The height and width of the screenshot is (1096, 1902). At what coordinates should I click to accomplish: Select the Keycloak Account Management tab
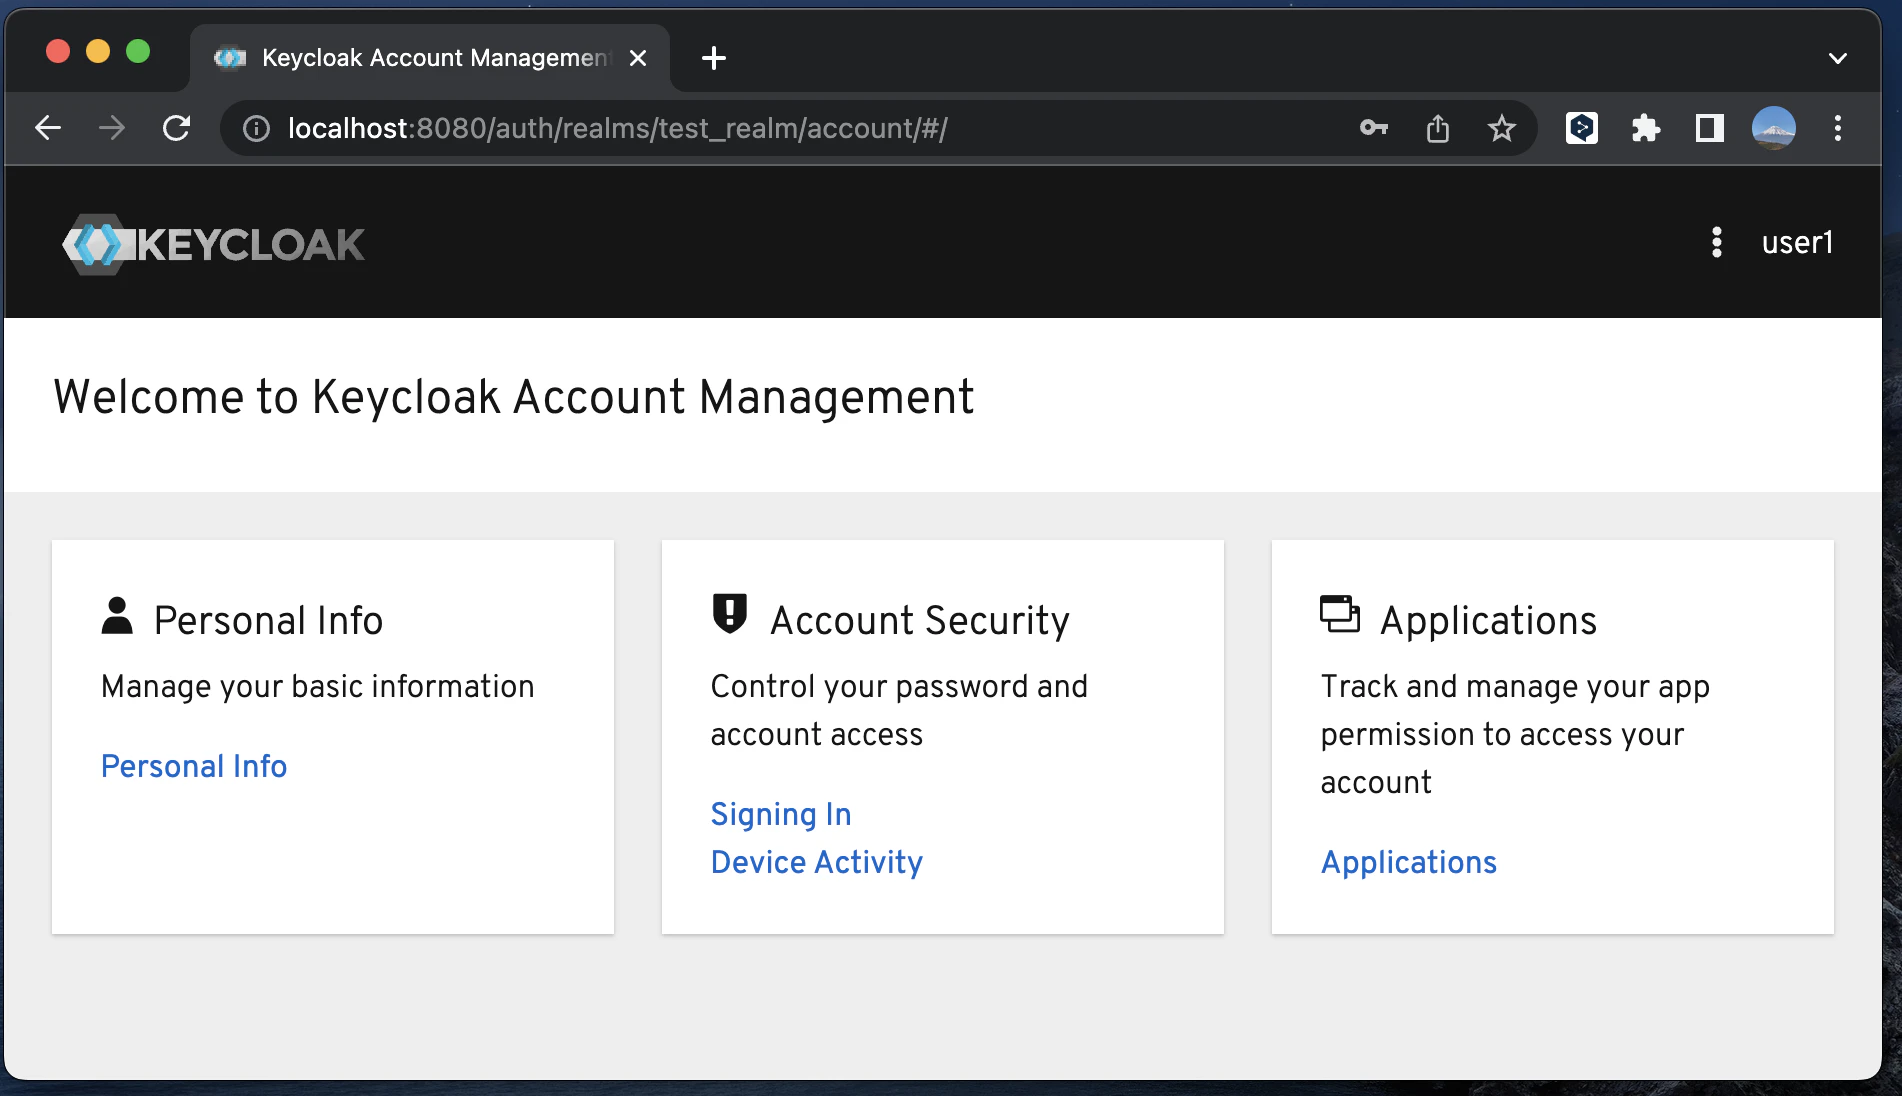pos(430,58)
